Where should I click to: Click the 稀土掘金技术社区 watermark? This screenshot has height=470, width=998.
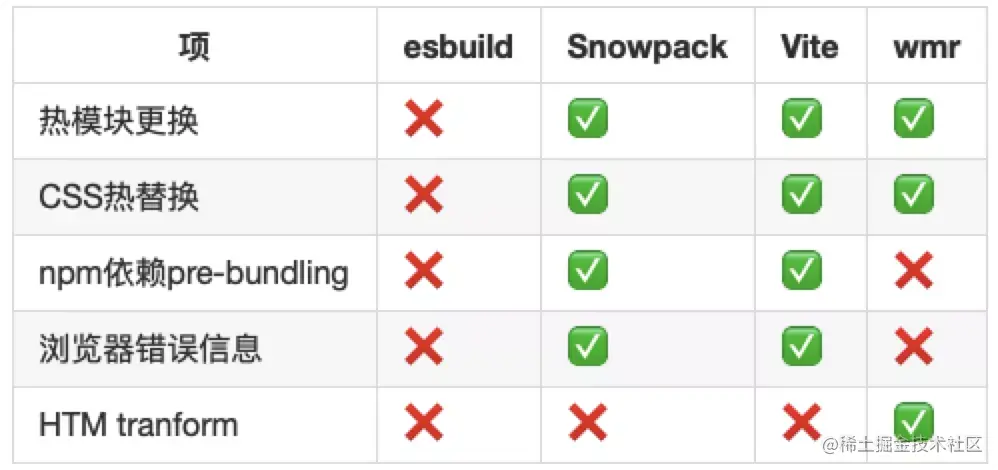[x=903, y=445]
